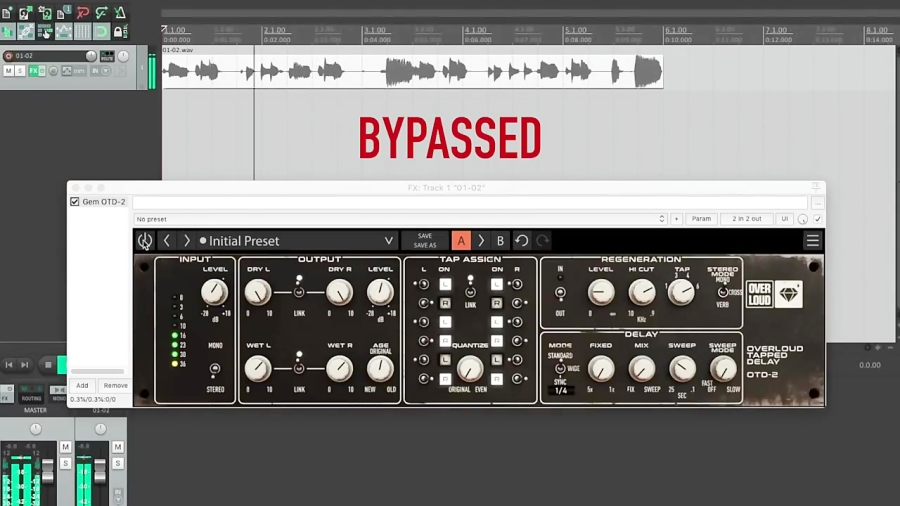Select the B comparison slot

point(501,241)
